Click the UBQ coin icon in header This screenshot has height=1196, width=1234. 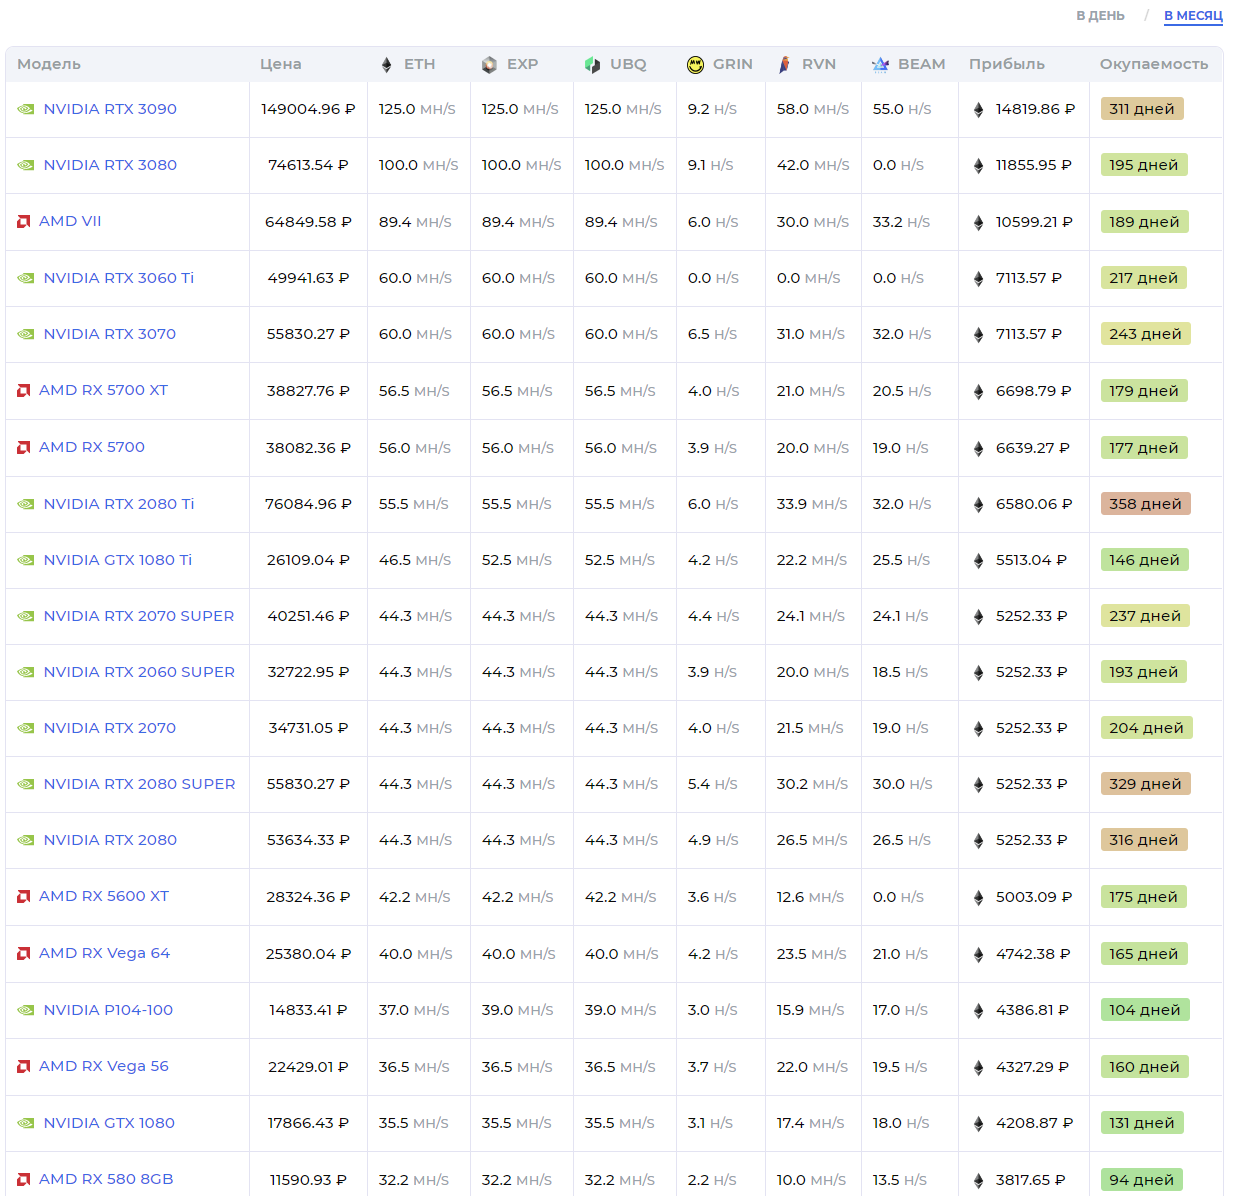point(592,65)
